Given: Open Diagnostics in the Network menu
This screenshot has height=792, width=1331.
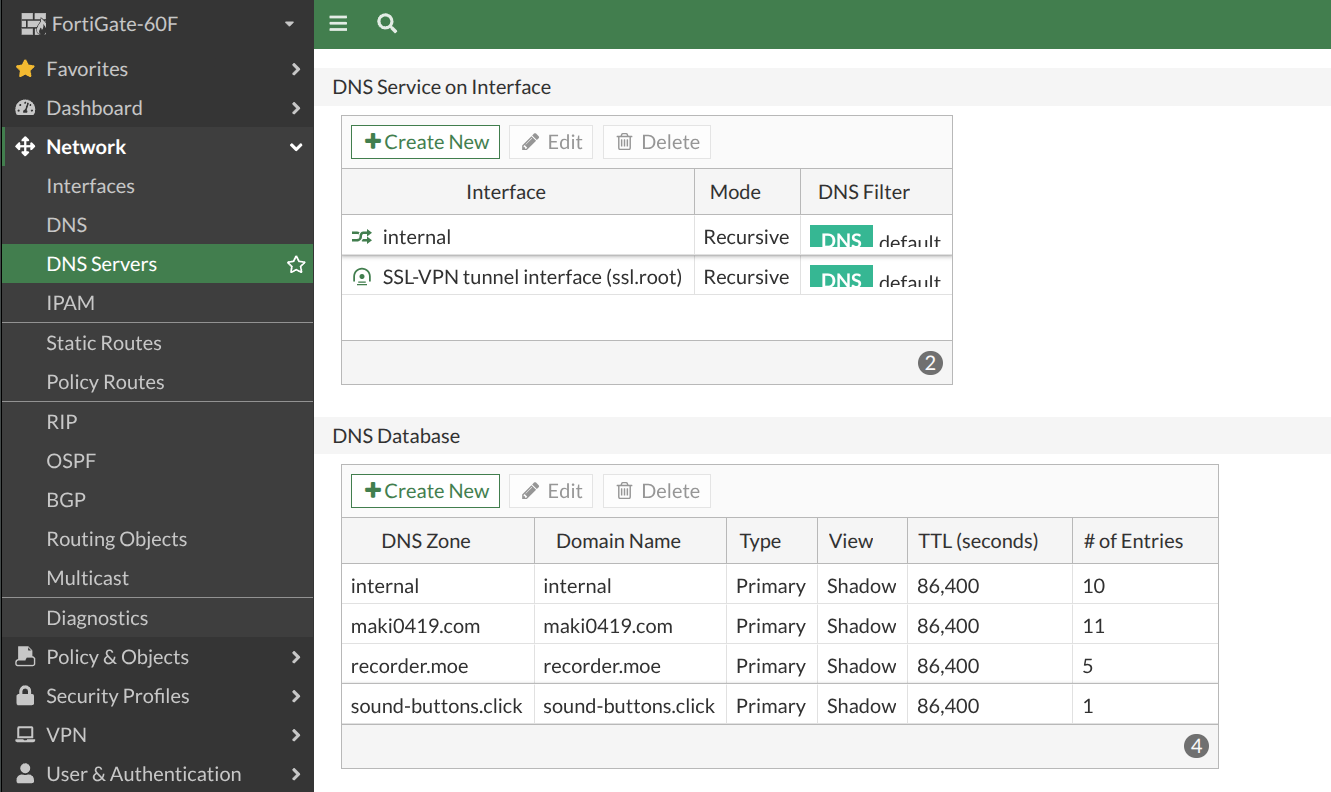Looking at the screenshot, I should (x=97, y=618).
